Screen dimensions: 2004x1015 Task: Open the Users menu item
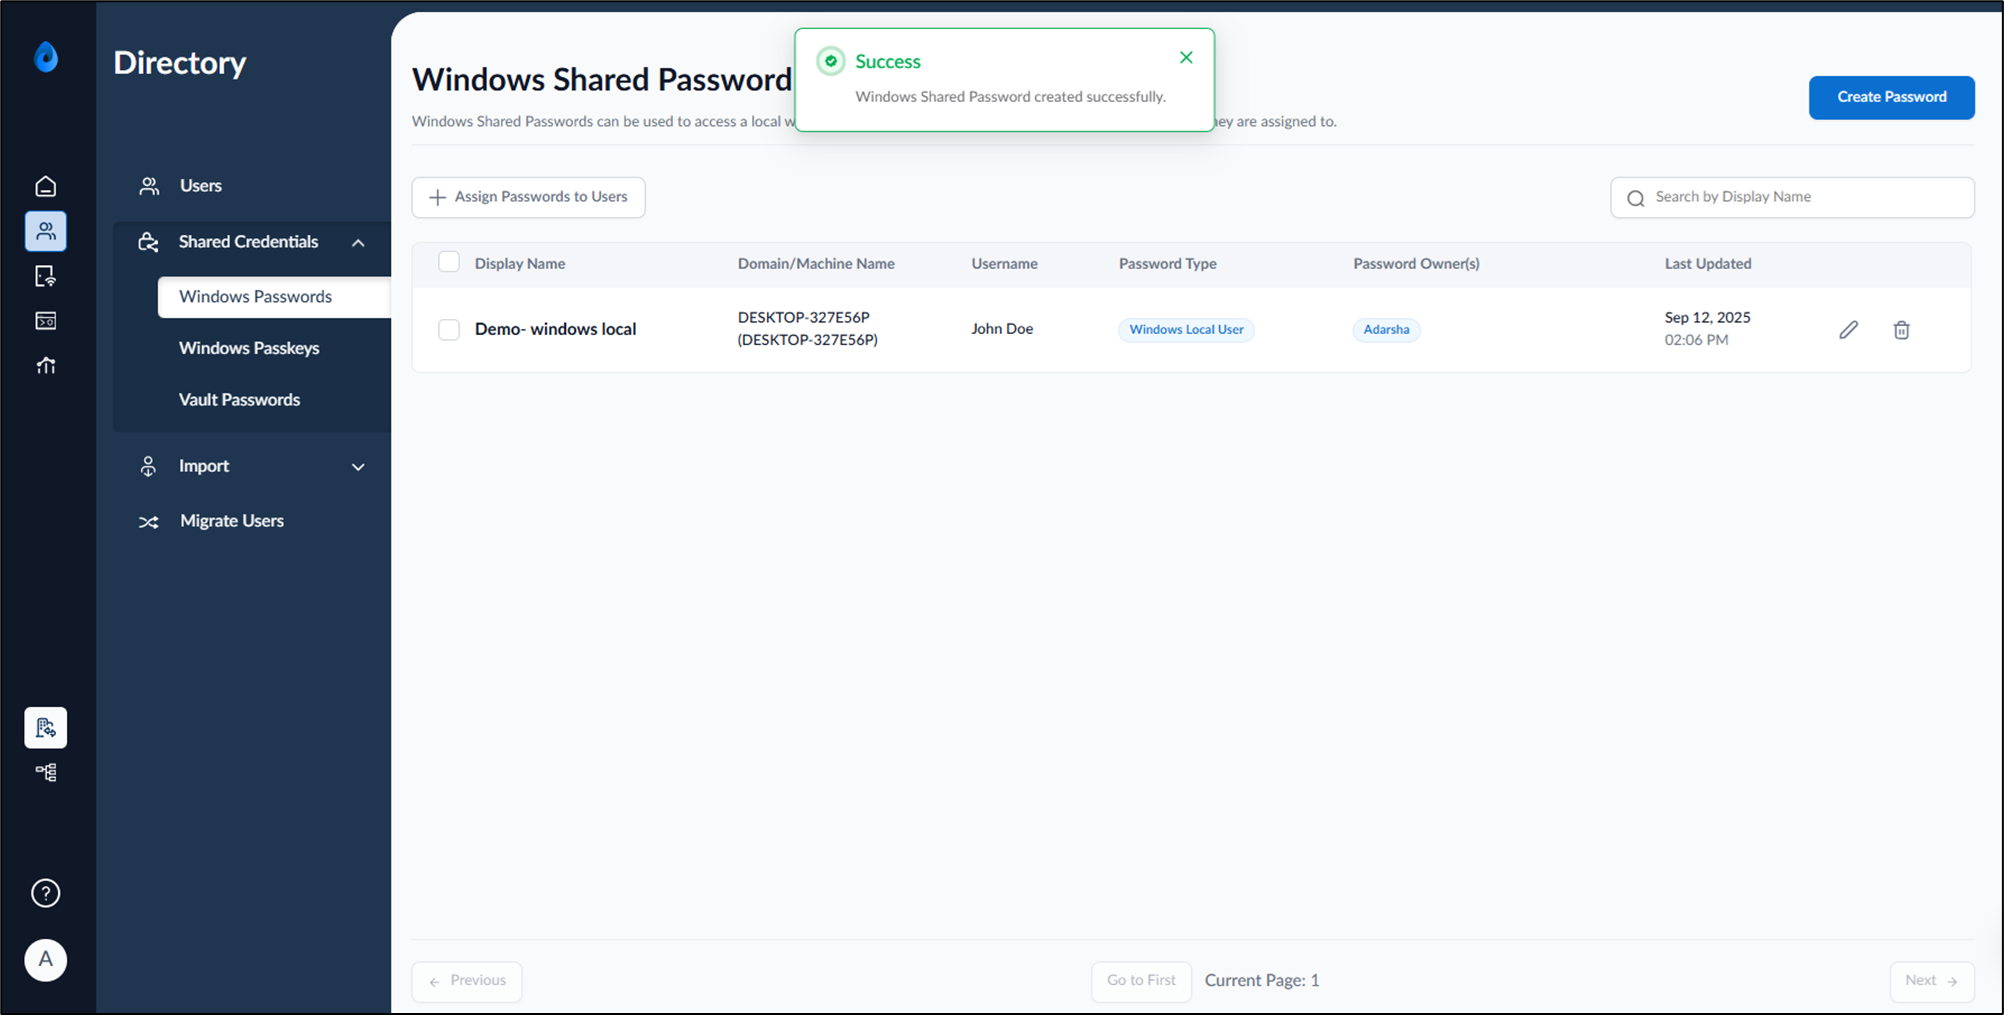pos(200,186)
